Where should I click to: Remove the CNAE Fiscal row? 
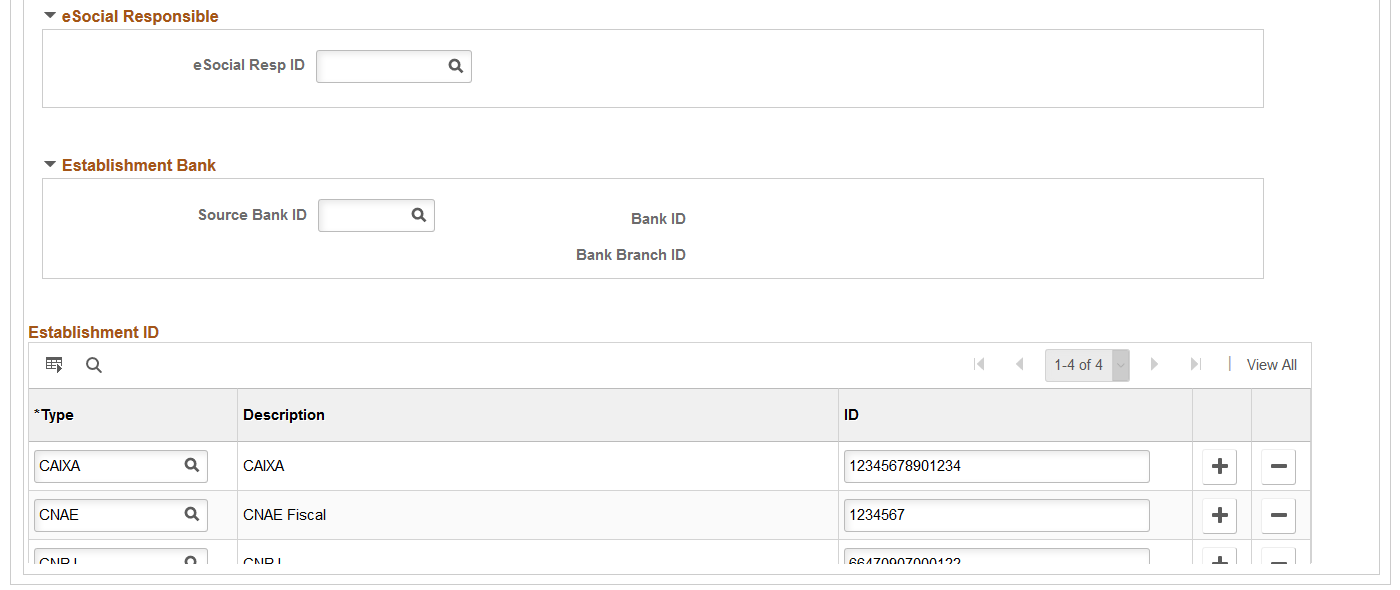click(x=1278, y=516)
